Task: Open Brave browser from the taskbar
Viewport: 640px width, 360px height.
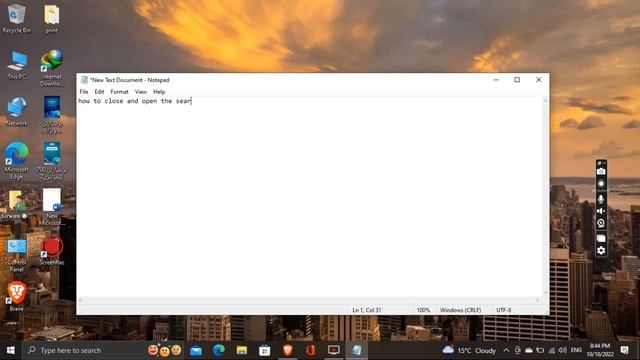Action: coord(288,350)
